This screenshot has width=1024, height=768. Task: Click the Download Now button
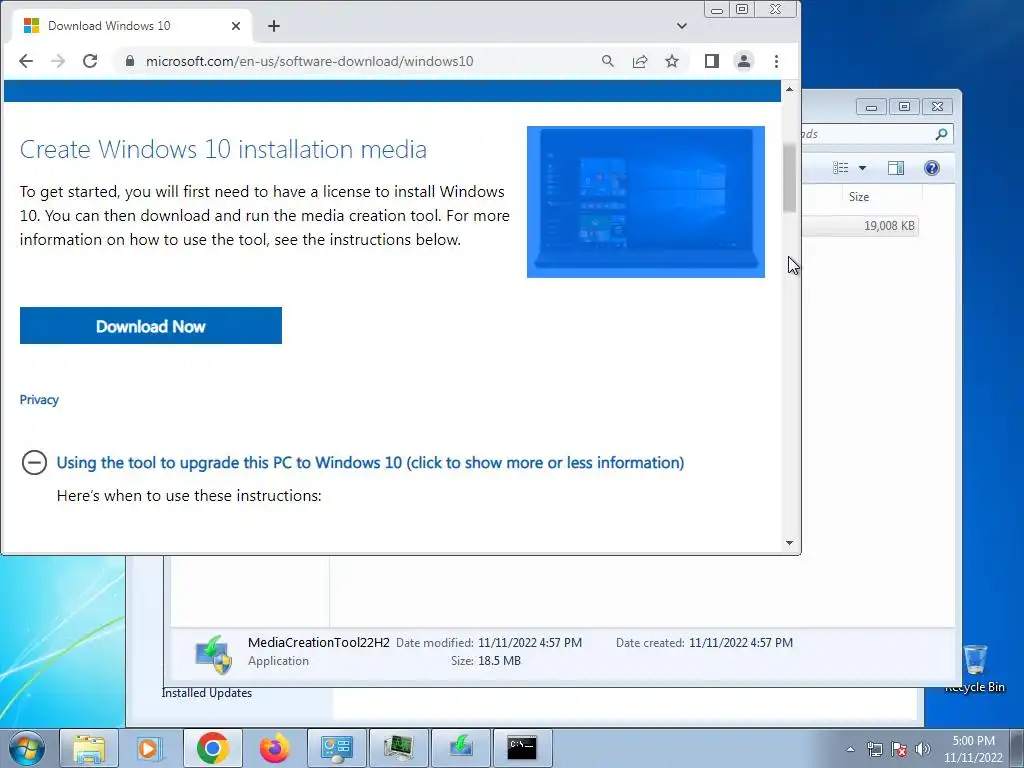[151, 326]
